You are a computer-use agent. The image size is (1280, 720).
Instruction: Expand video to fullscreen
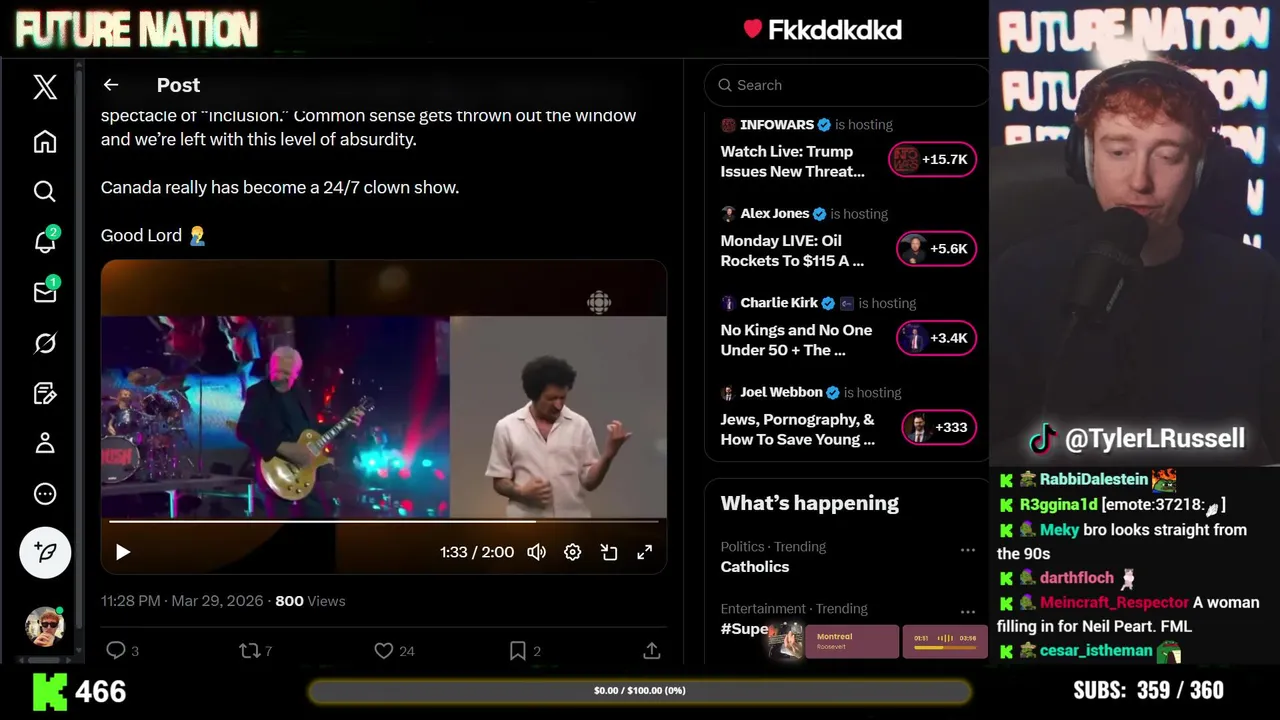(x=645, y=552)
